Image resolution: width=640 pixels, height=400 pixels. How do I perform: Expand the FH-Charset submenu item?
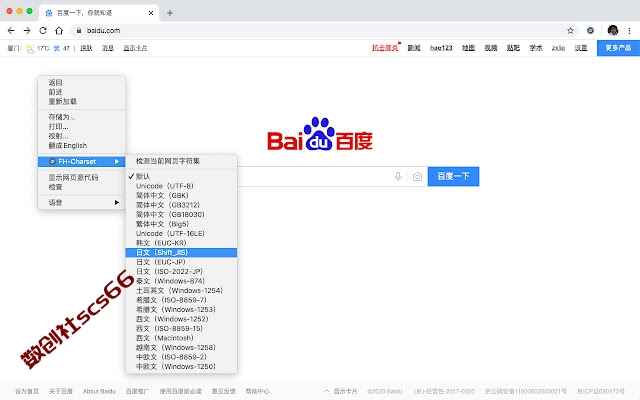(81, 162)
